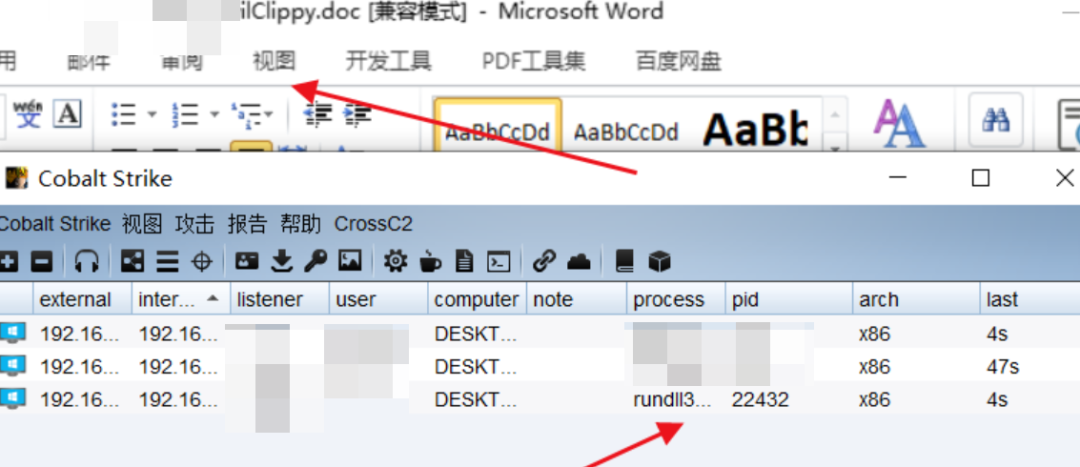Expand the bullet list dropdown arrow
This screenshot has width=1080, height=467.
152,114
